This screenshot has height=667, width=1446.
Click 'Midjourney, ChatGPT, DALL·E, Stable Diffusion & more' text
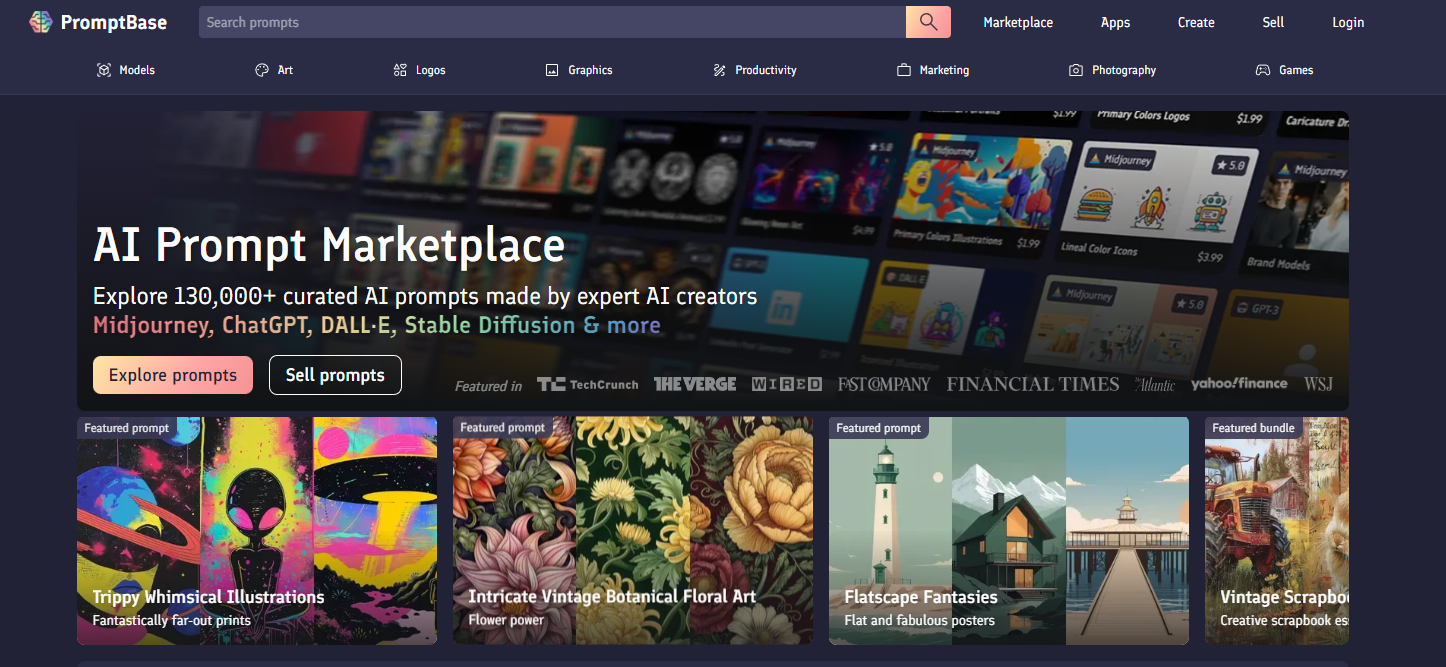[x=377, y=326]
